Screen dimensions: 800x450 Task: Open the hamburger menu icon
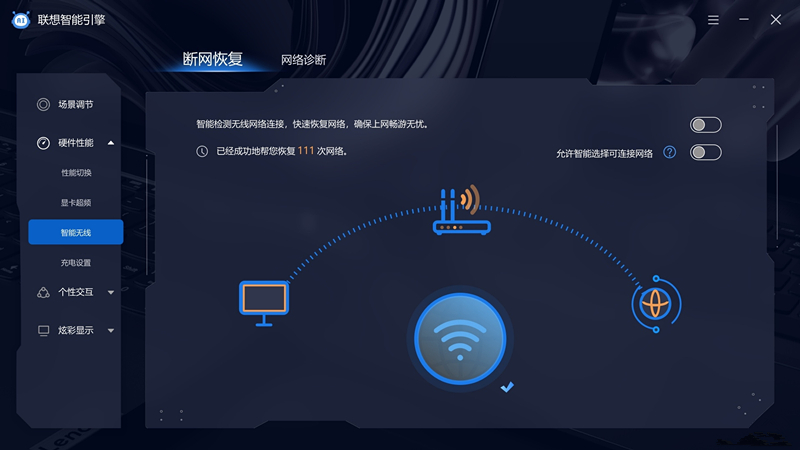(713, 20)
